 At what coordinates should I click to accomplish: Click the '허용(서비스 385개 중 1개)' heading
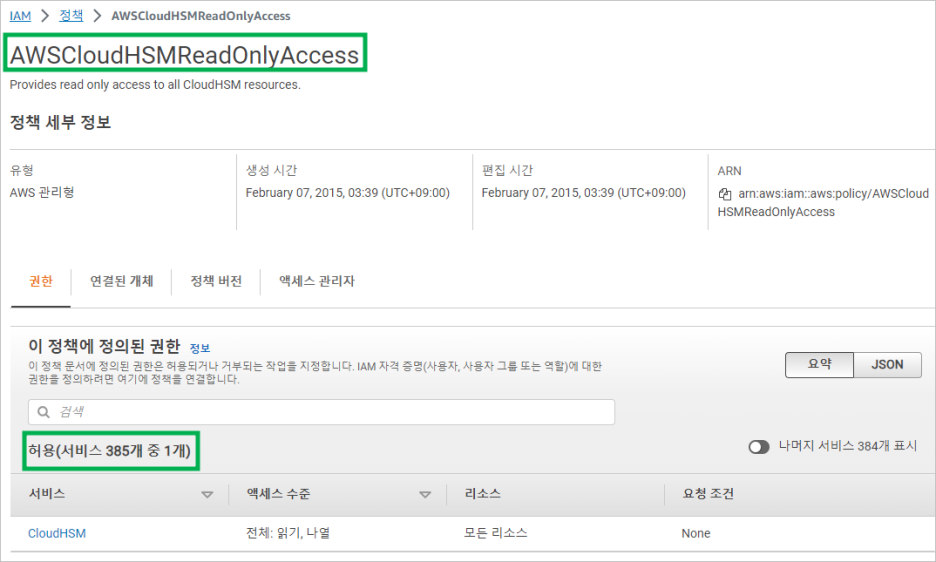109,450
